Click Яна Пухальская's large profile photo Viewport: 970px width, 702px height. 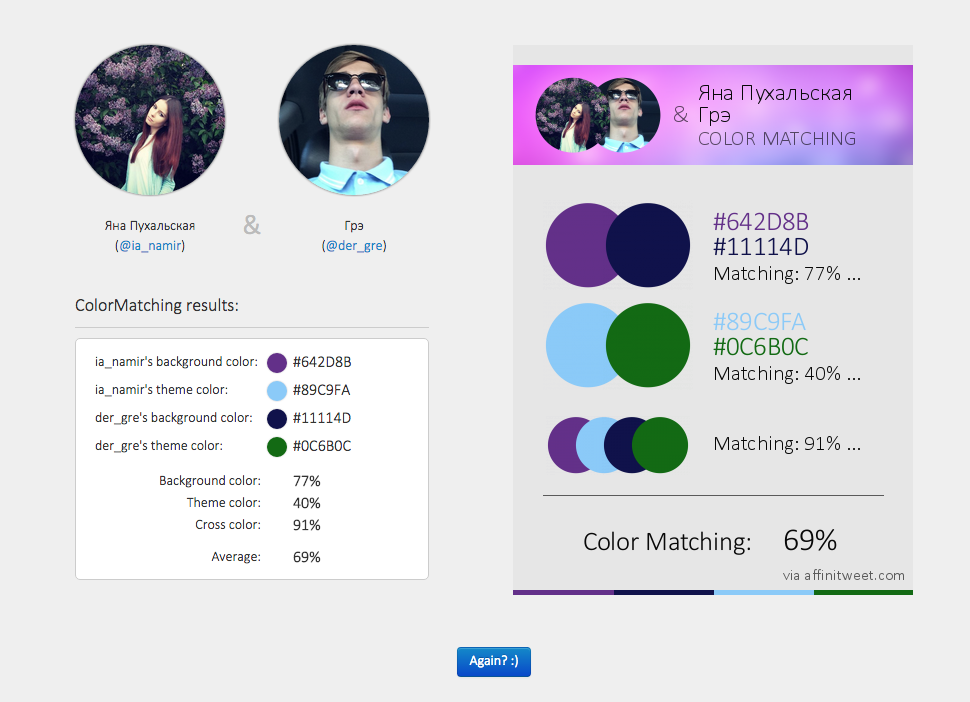pos(151,119)
